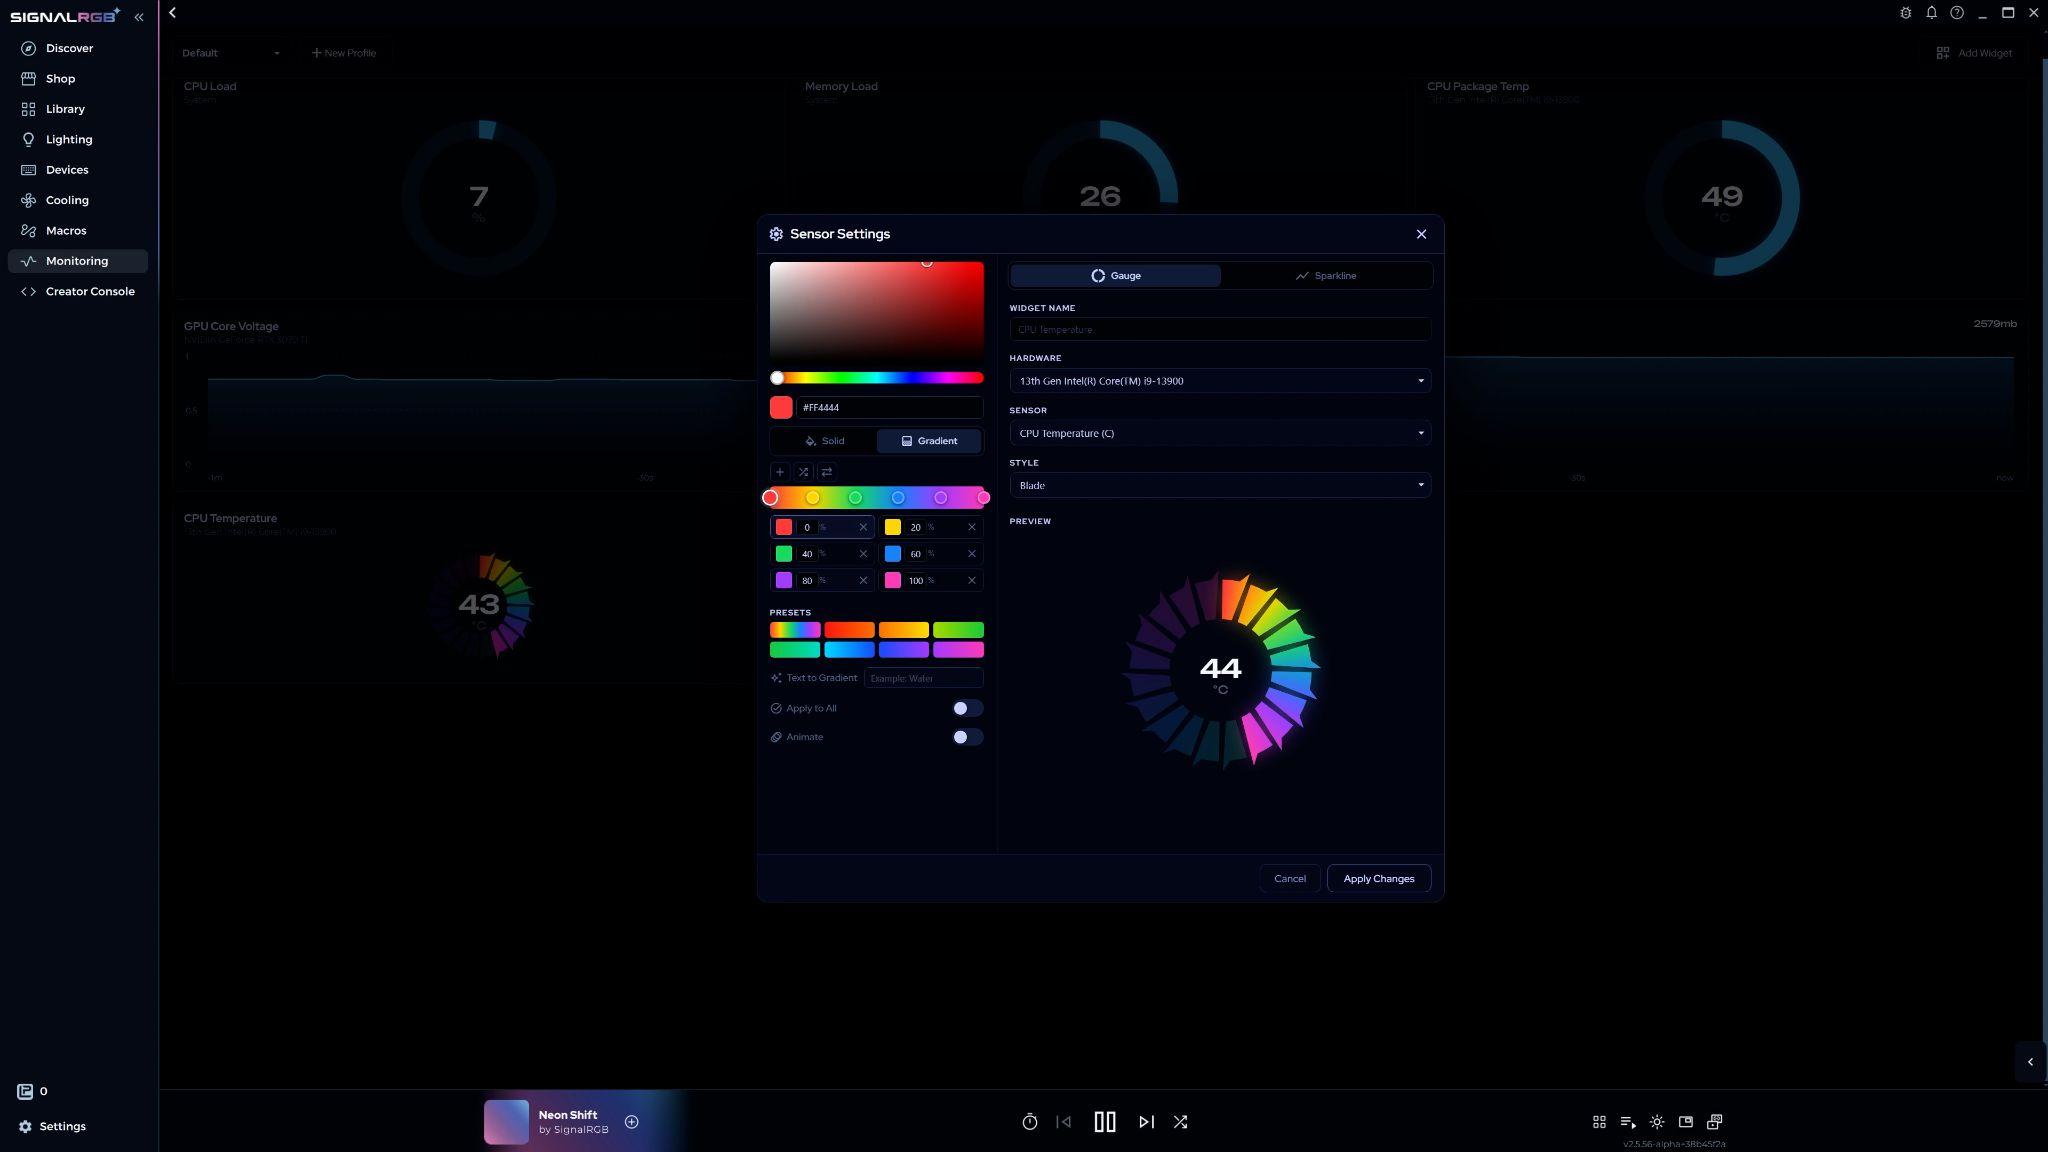Add Neon Shift effect with plus circle
This screenshot has width=2048, height=1152.
pyautogui.click(x=631, y=1122)
